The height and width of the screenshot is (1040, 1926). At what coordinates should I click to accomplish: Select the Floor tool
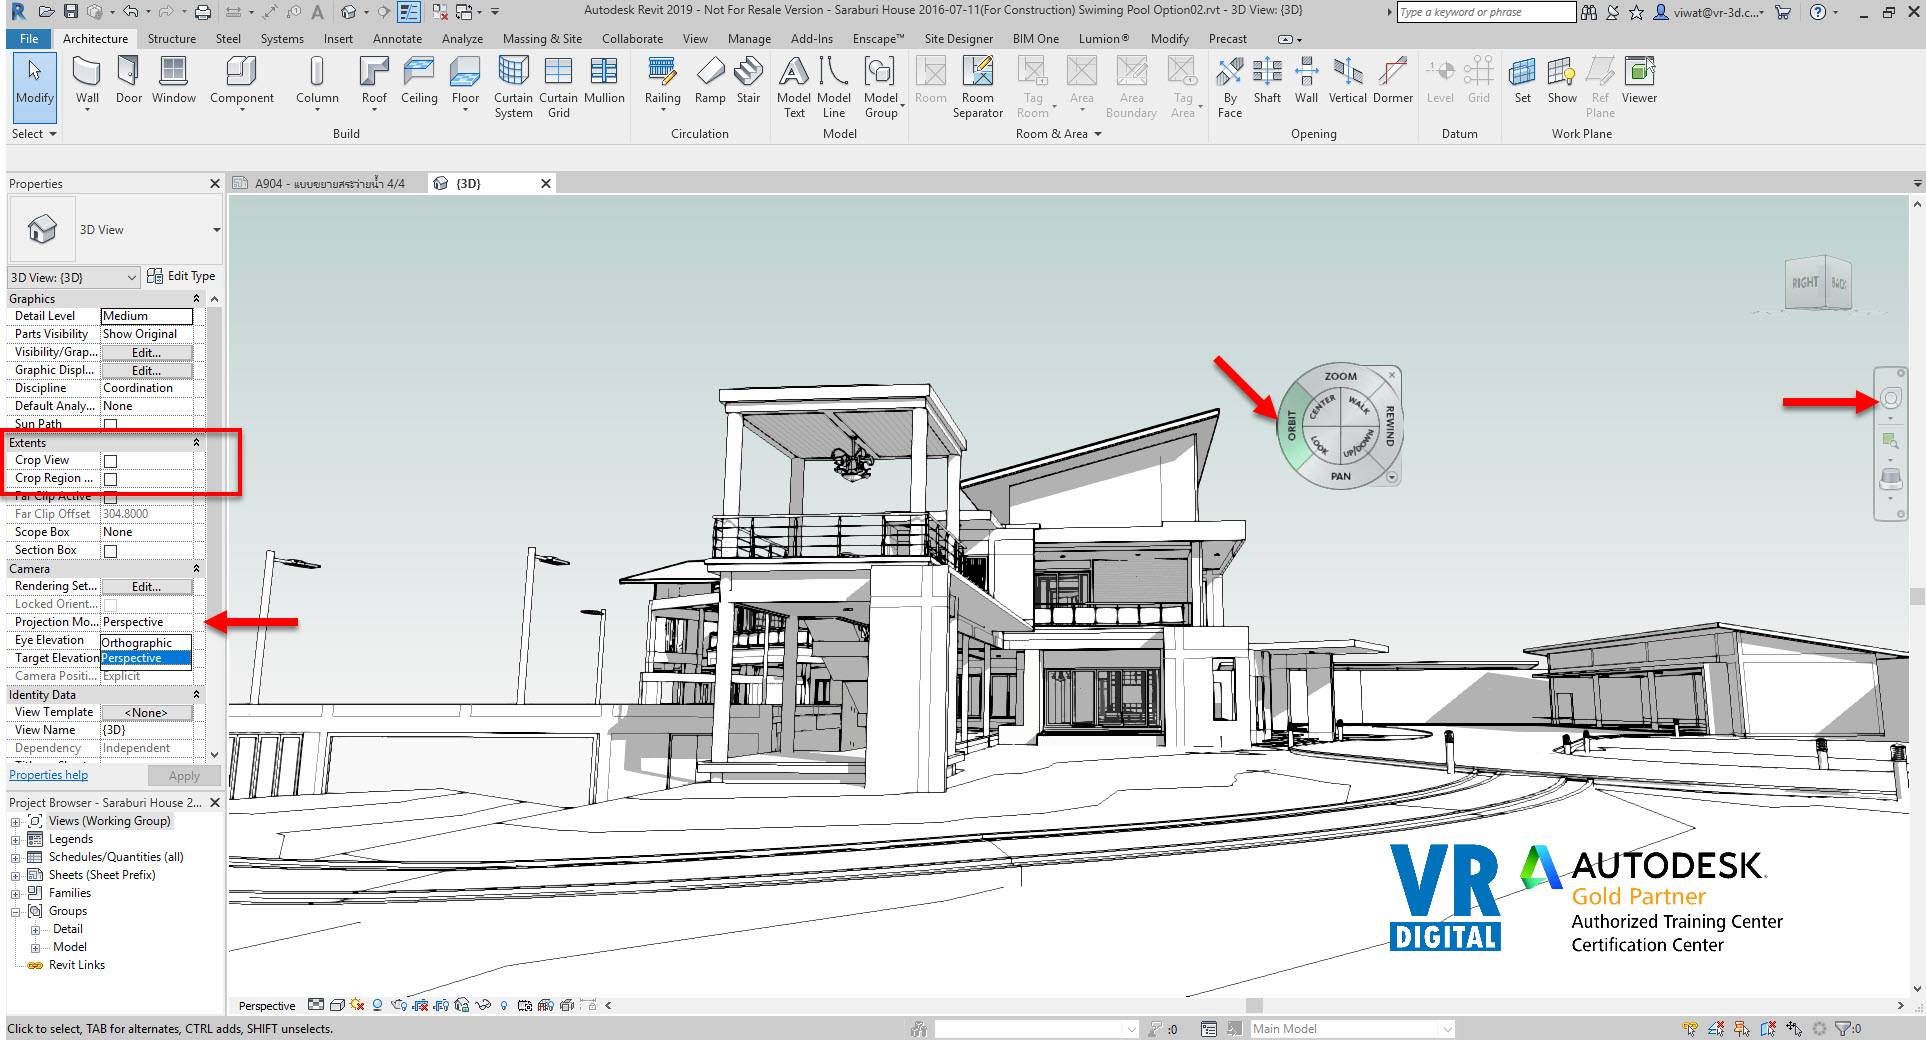click(465, 81)
